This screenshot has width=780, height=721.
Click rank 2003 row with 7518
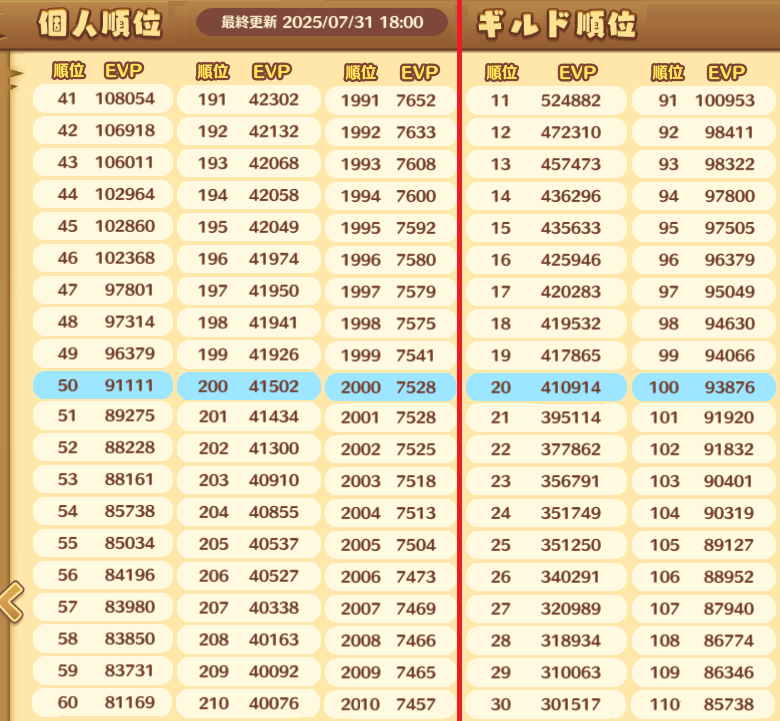pyautogui.click(x=390, y=481)
